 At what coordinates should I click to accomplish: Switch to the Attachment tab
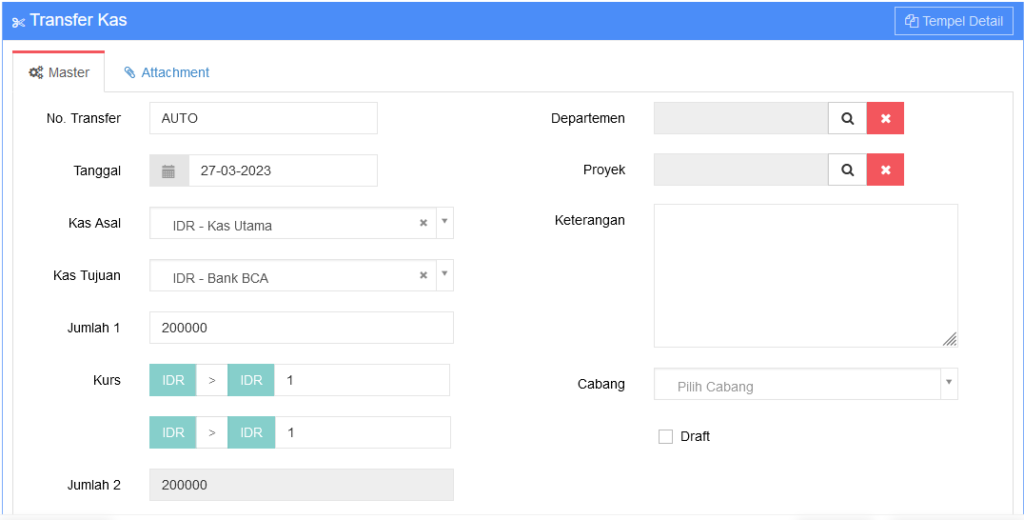click(x=166, y=73)
